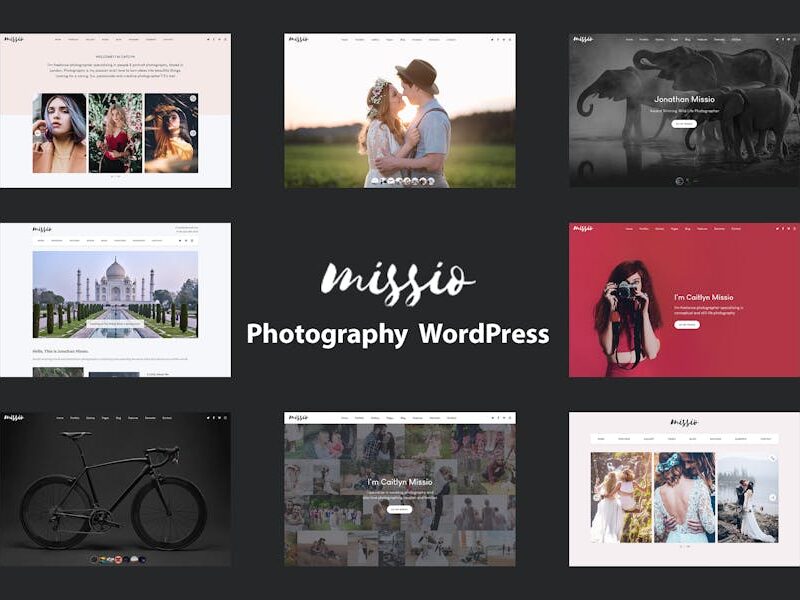Image resolution: width=800 pixels, height=600 pixels.
Task: Click the Facebook icon in the bicycle demo header
Action: coord(214,418)
